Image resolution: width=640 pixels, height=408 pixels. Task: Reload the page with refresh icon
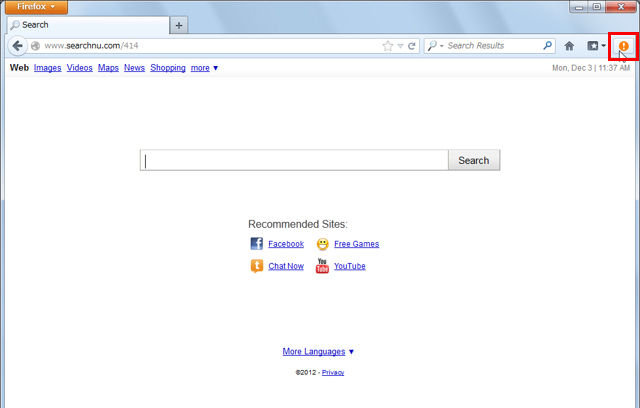[411, 46]
